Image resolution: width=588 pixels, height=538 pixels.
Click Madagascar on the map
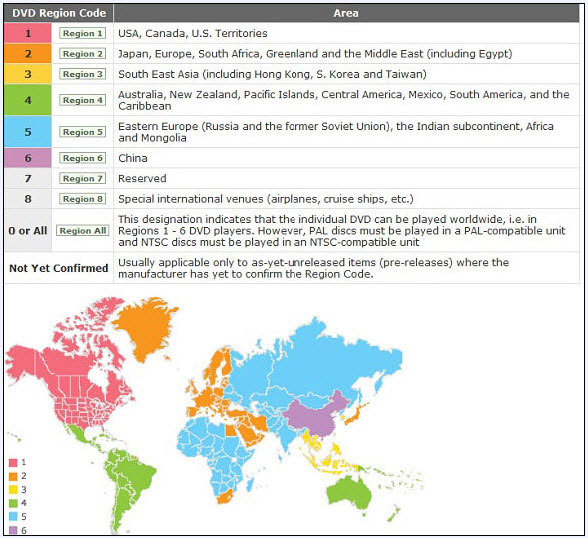[249, 485]
